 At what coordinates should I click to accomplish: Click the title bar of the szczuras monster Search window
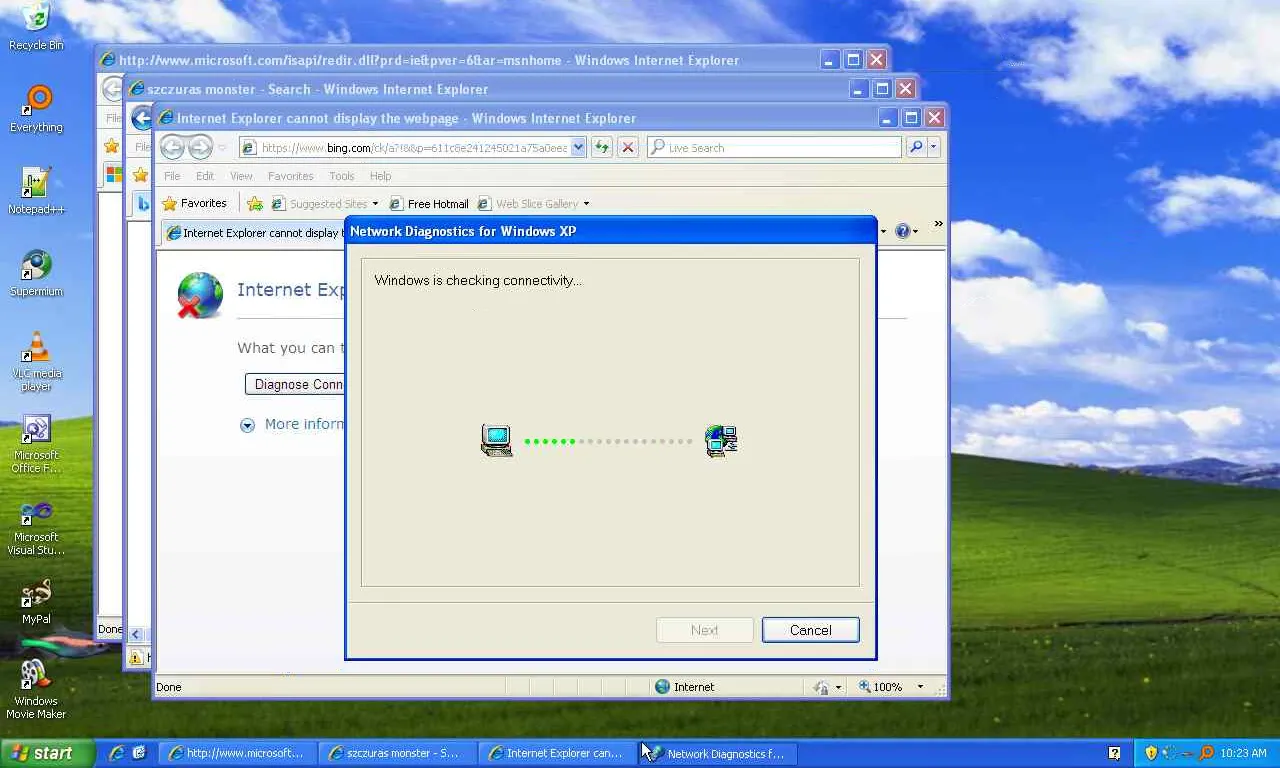485,89
